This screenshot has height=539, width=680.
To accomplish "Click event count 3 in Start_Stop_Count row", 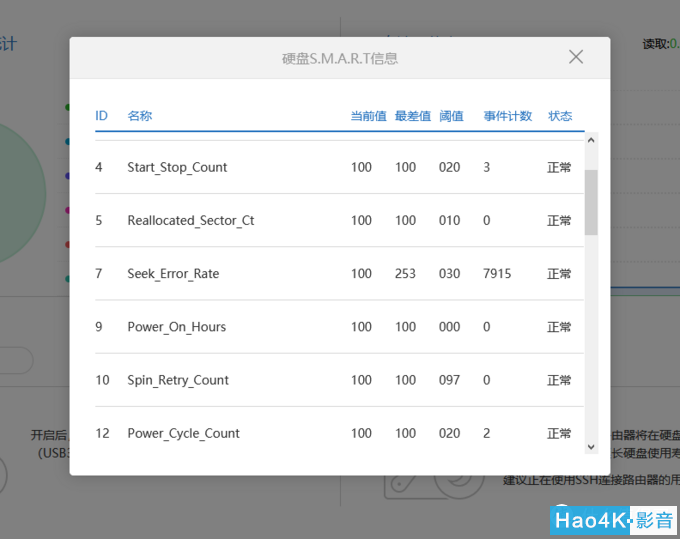I will 487,167.
